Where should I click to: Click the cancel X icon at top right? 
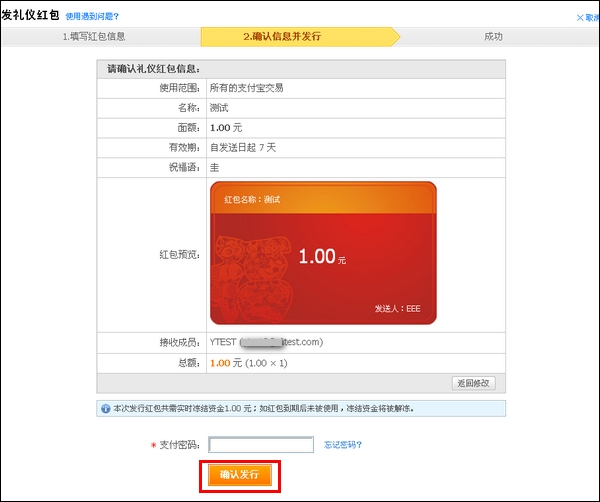tap(582, 17)
